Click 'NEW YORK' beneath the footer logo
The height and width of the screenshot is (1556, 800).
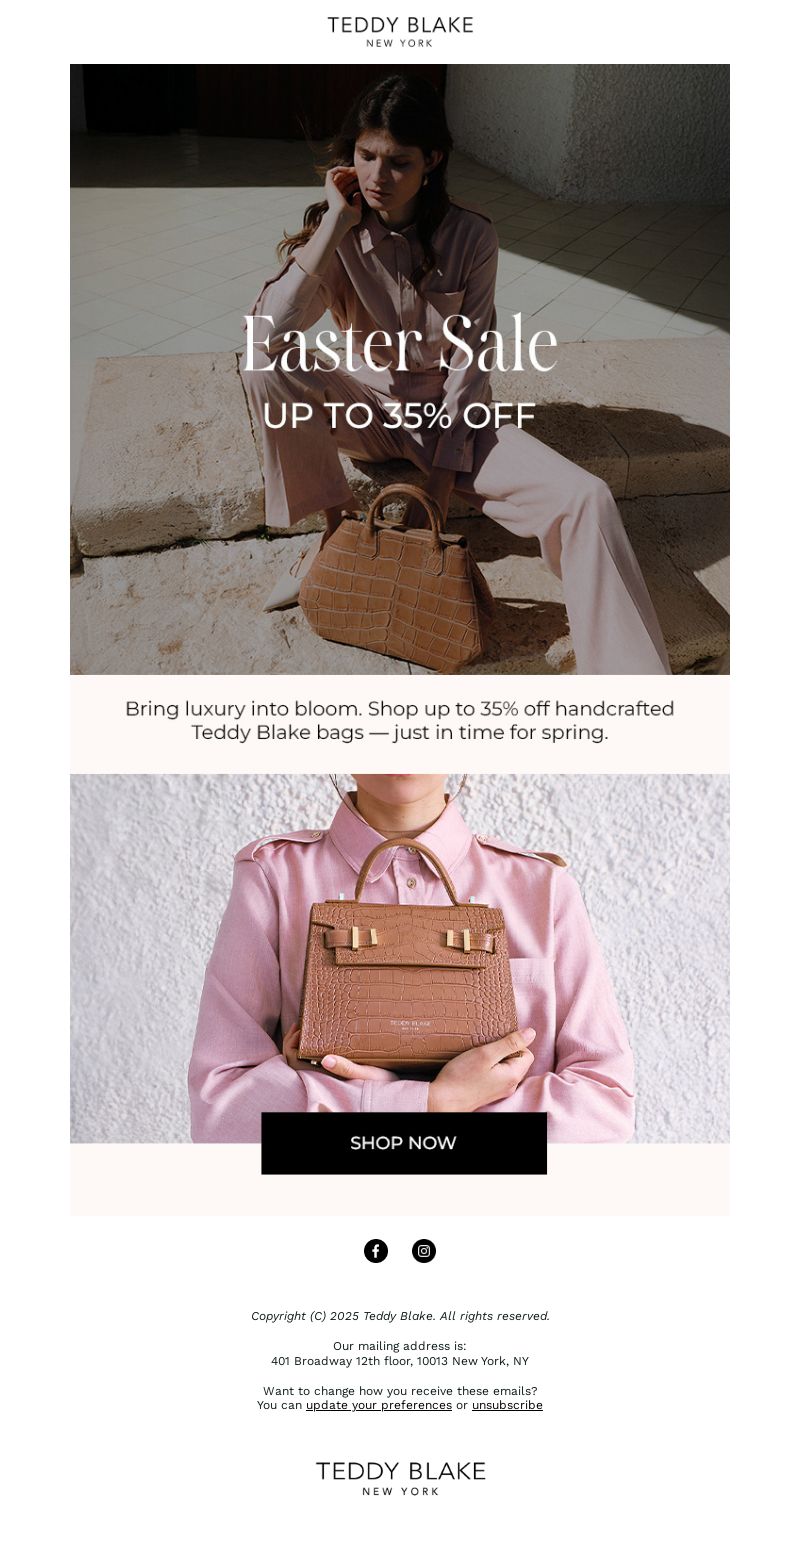[x=400, y=1491]
